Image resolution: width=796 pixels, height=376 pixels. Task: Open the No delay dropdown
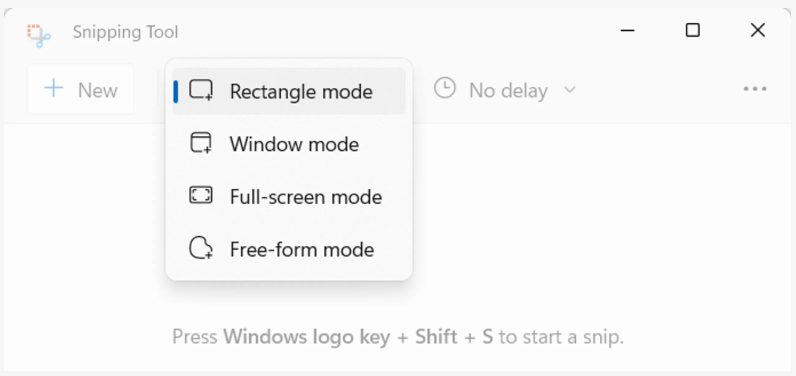(x=505, y=90)
